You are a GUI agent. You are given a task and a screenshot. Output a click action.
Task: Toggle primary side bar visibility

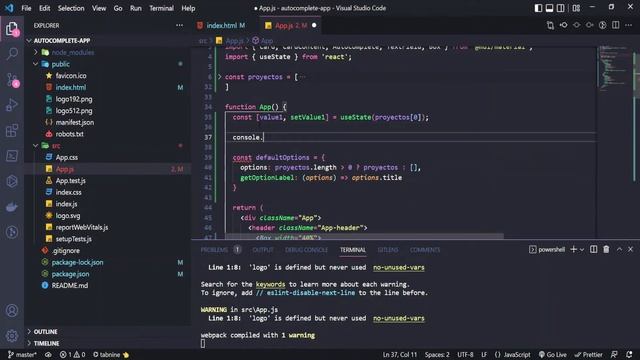pos(538,8)
